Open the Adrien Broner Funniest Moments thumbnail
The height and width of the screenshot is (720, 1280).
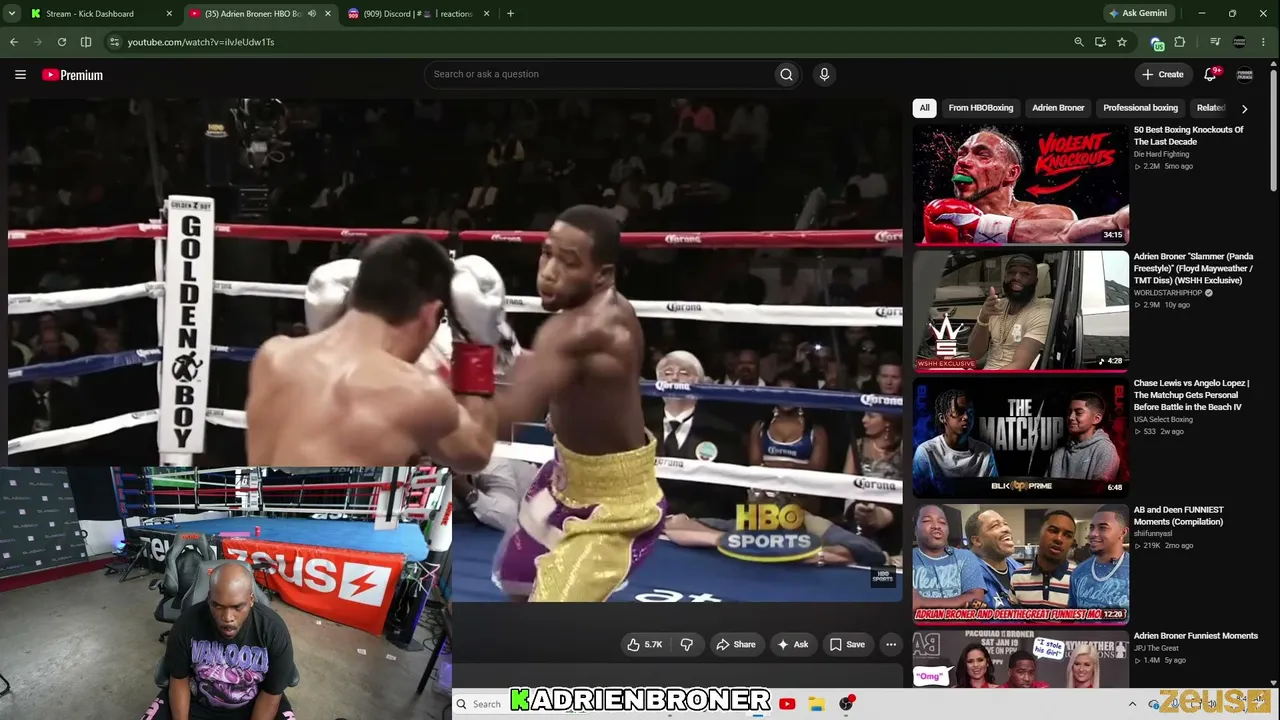click(x=1020, y=658)
